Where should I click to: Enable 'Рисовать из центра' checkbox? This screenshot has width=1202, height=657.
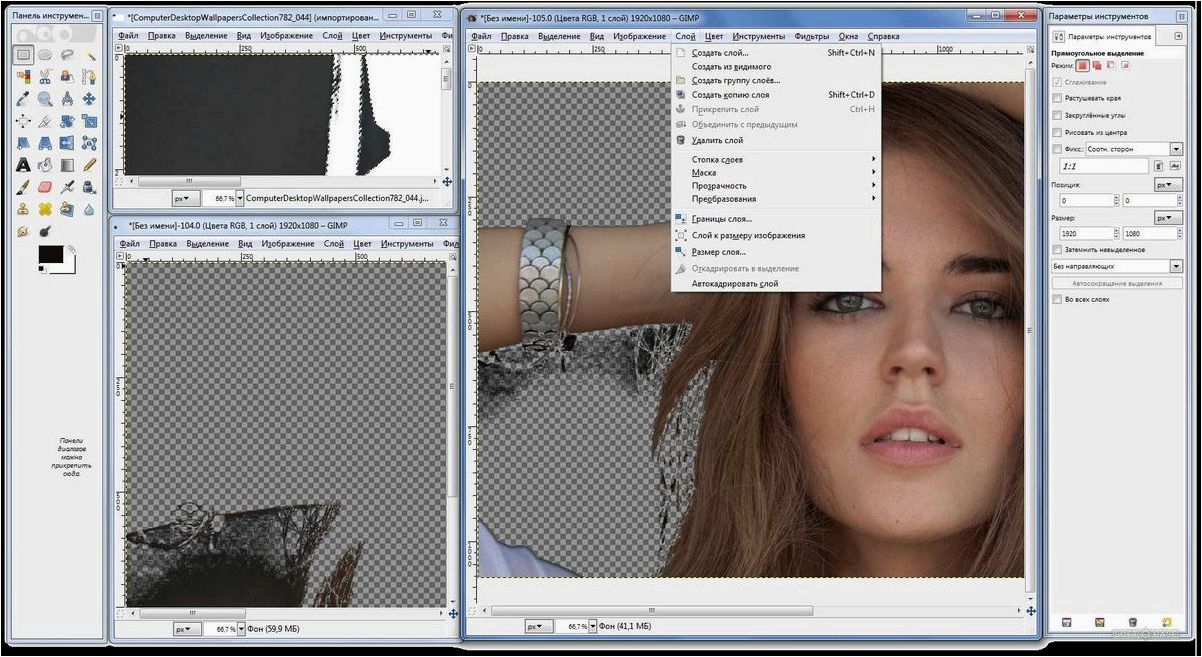1057,132
